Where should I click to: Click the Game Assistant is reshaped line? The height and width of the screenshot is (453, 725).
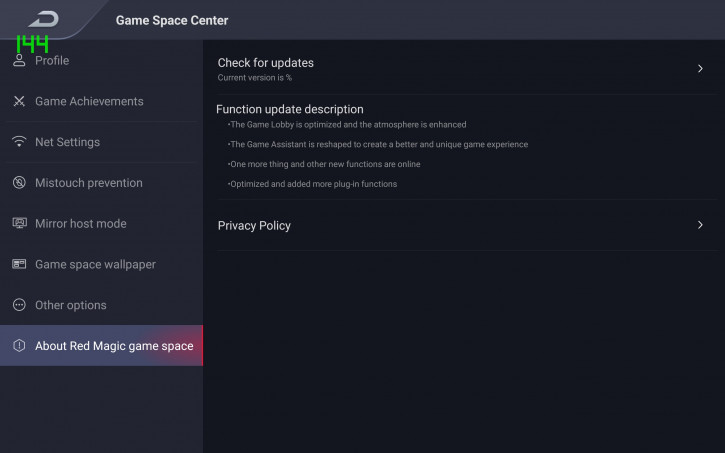click(x=378, y=145)
